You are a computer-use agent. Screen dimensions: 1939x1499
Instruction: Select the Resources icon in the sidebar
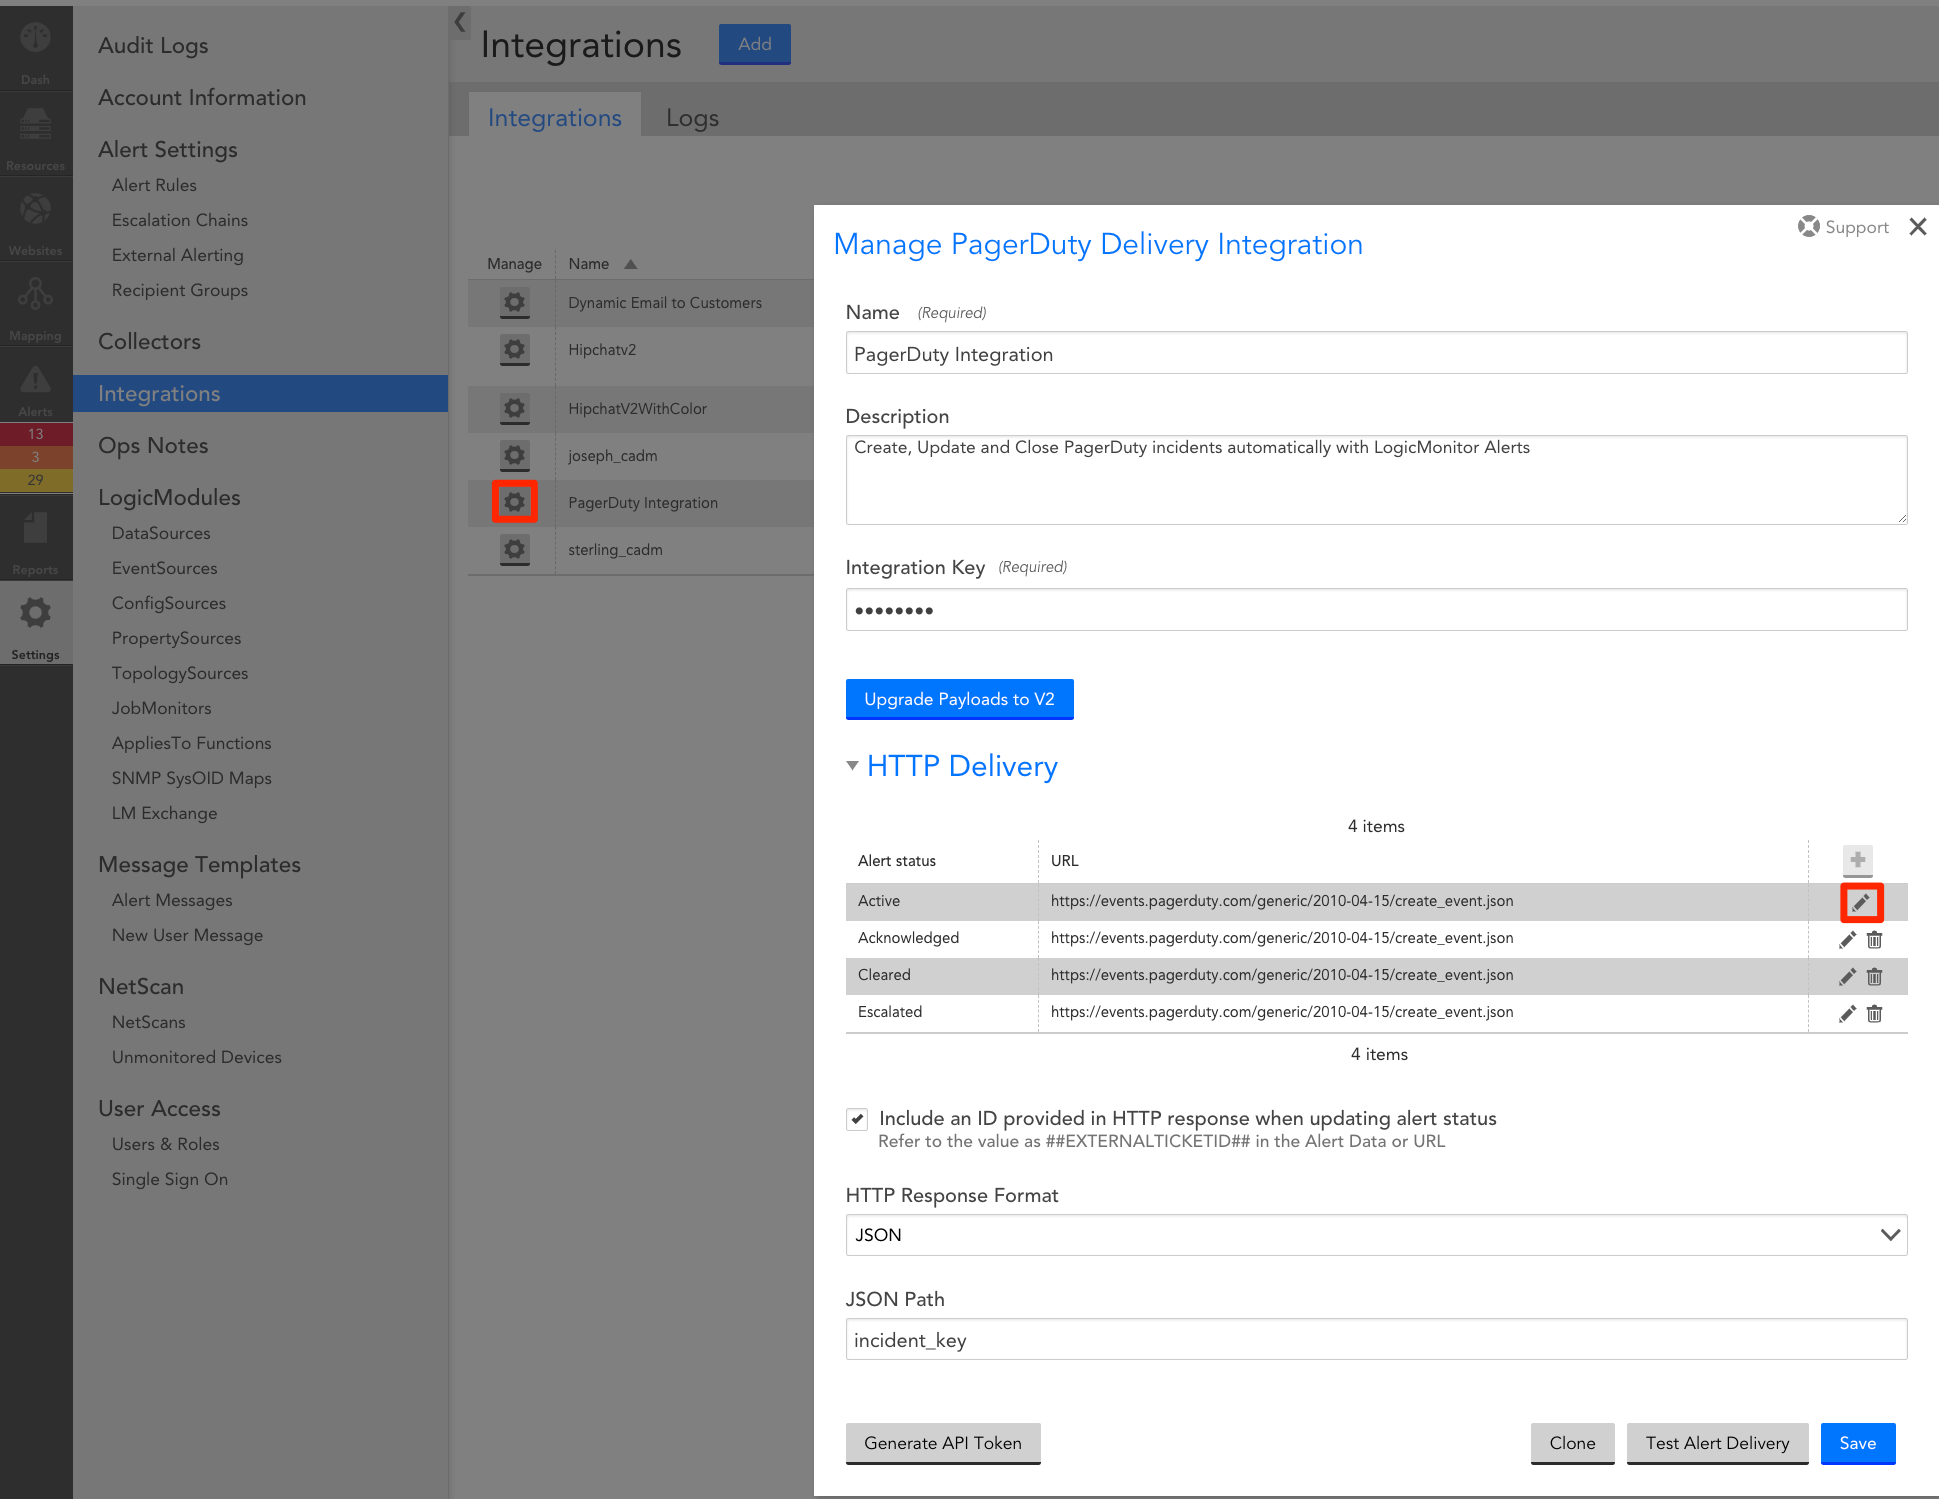pos(36,135)
